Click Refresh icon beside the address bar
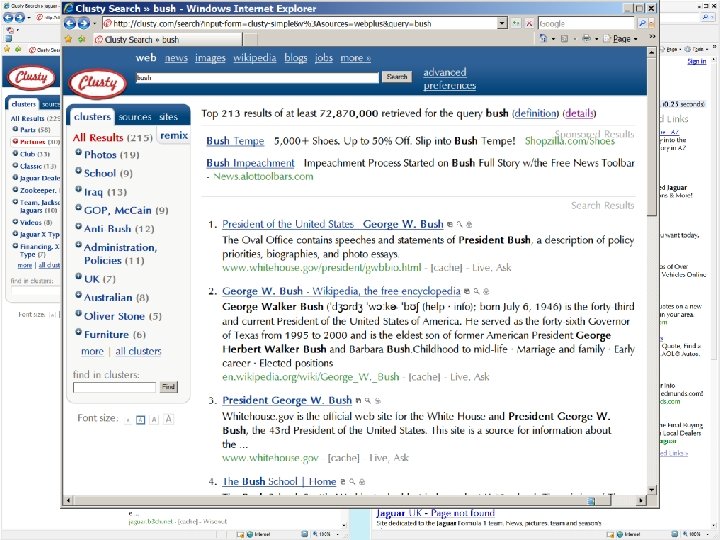This screenshot has height=540, width=720. coord(516,23)
